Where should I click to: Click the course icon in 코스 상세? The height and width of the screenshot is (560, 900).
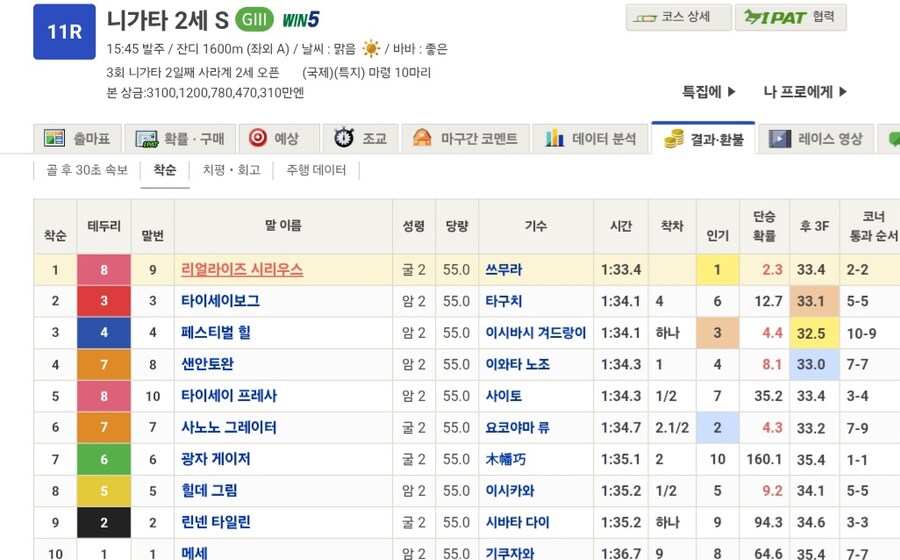click(x=645, y=18)
